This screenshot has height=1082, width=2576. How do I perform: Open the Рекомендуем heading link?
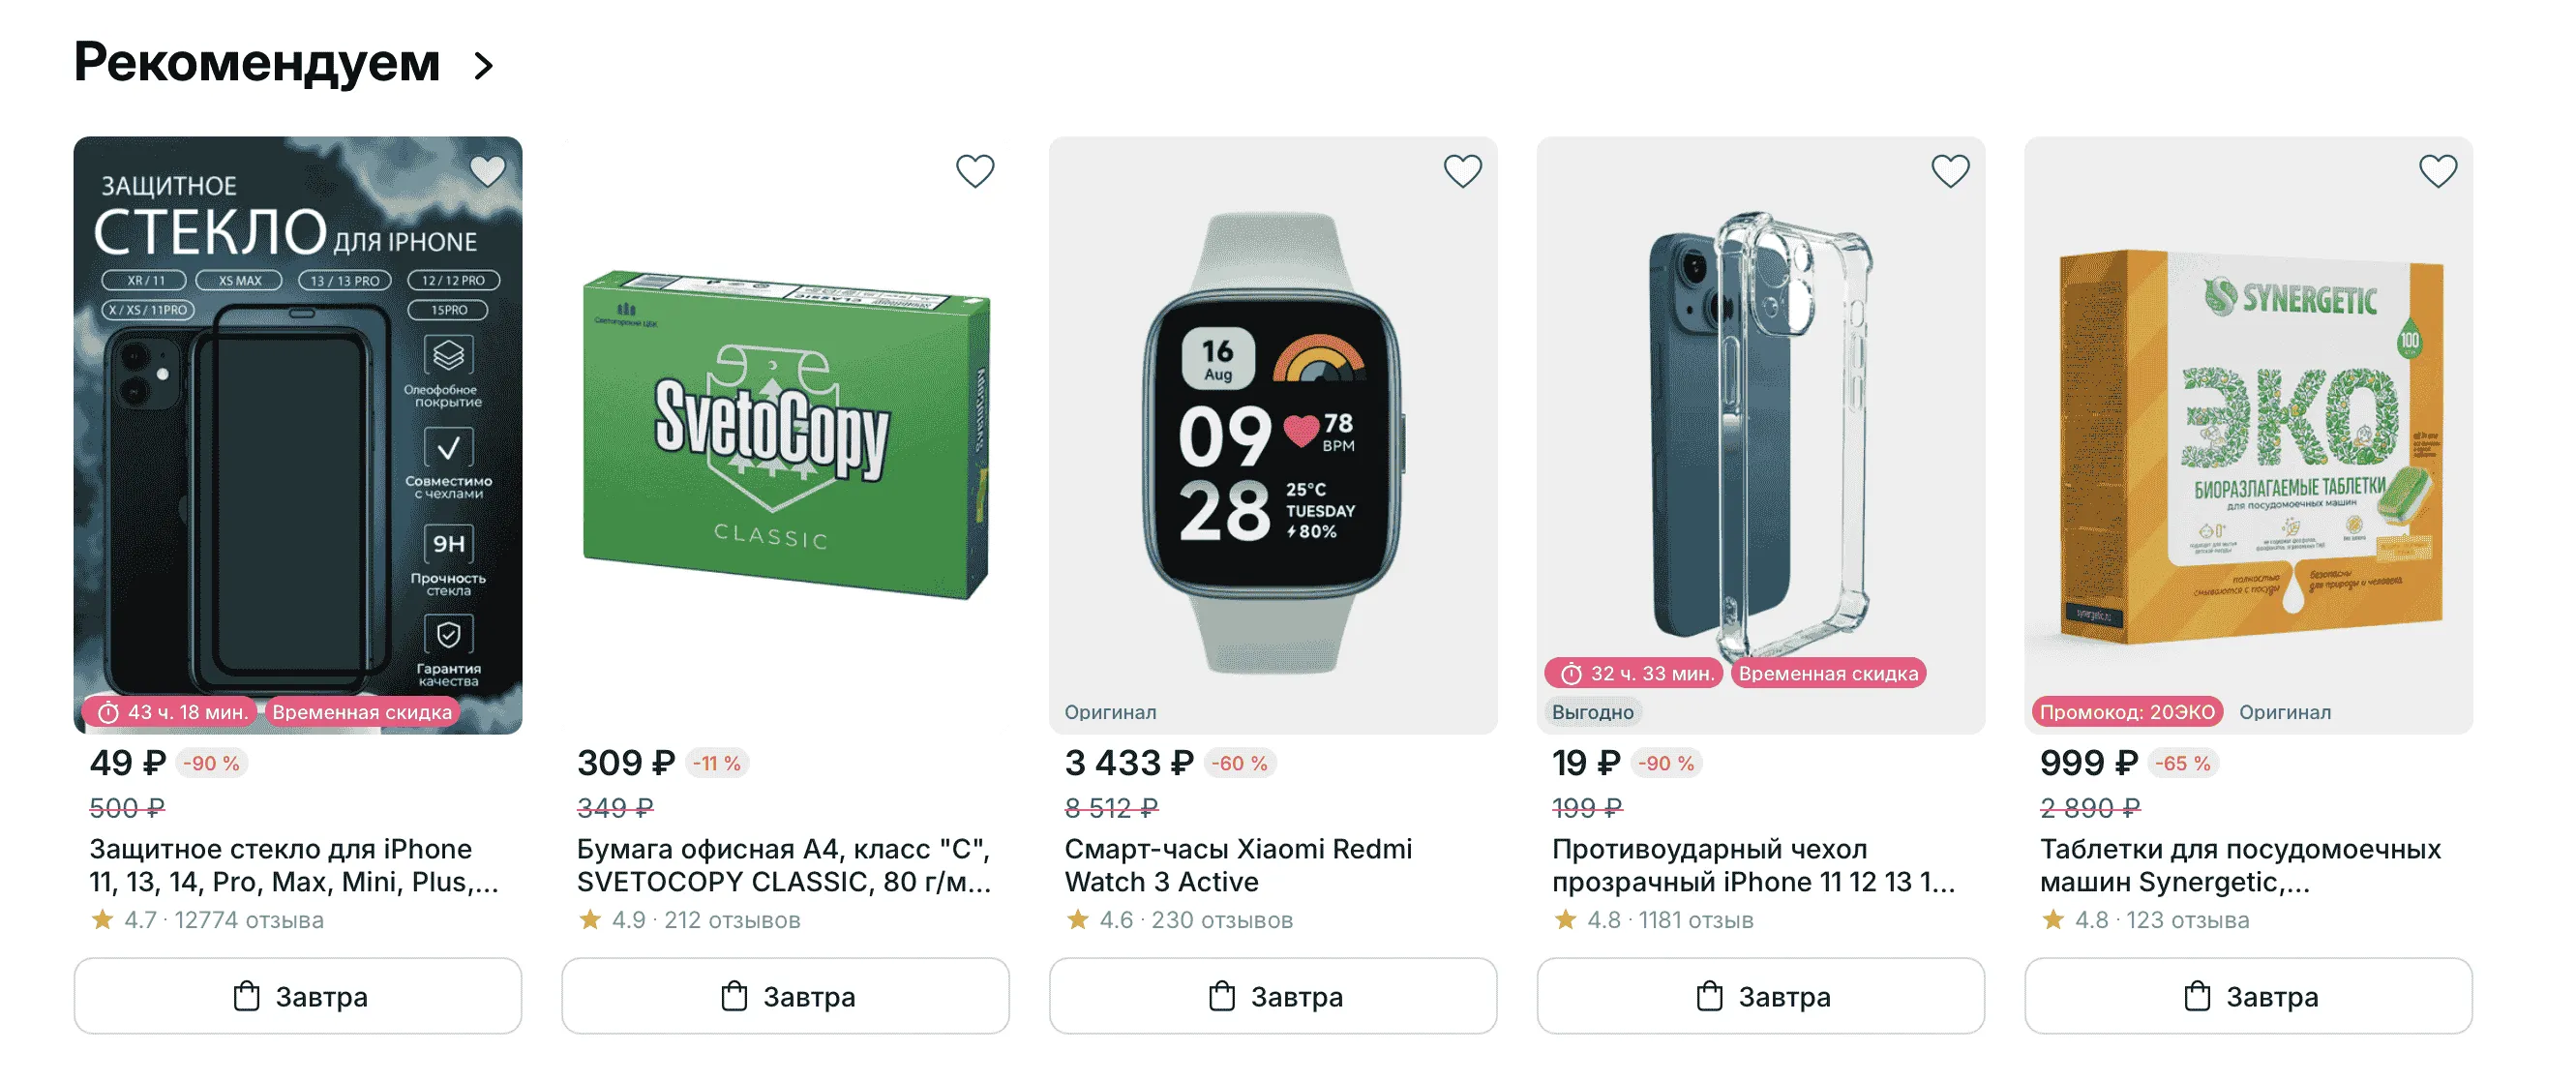click(257, 63)
